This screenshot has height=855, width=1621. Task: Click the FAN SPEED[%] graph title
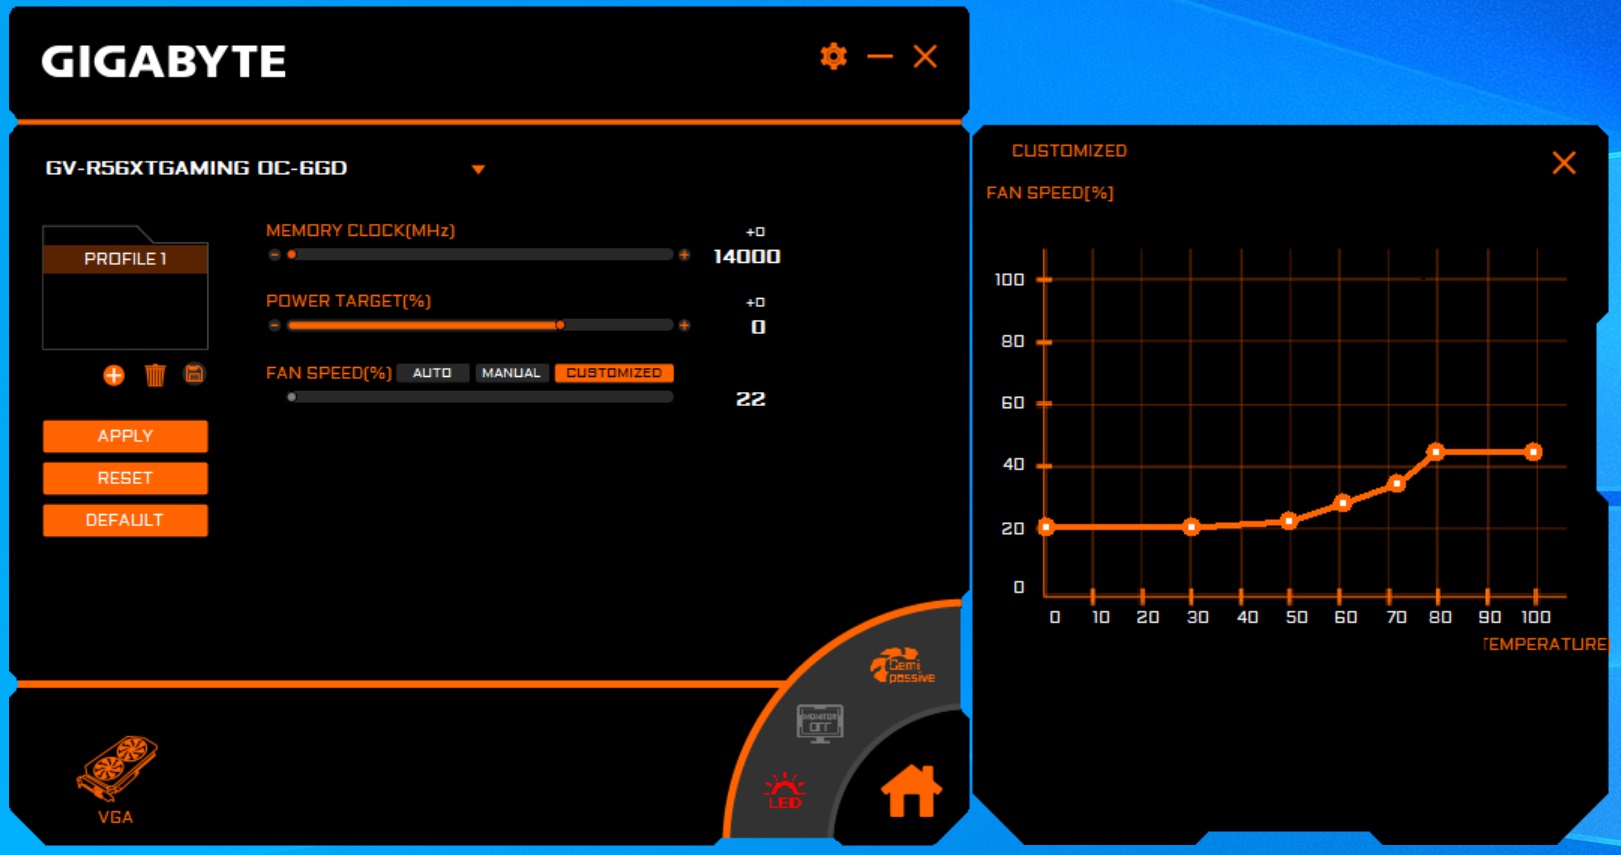tap(1050, 193)
